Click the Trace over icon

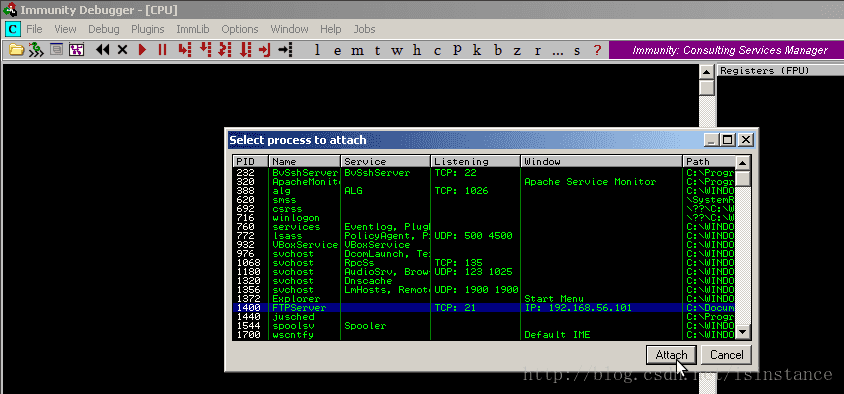click(x=245, y=50)
